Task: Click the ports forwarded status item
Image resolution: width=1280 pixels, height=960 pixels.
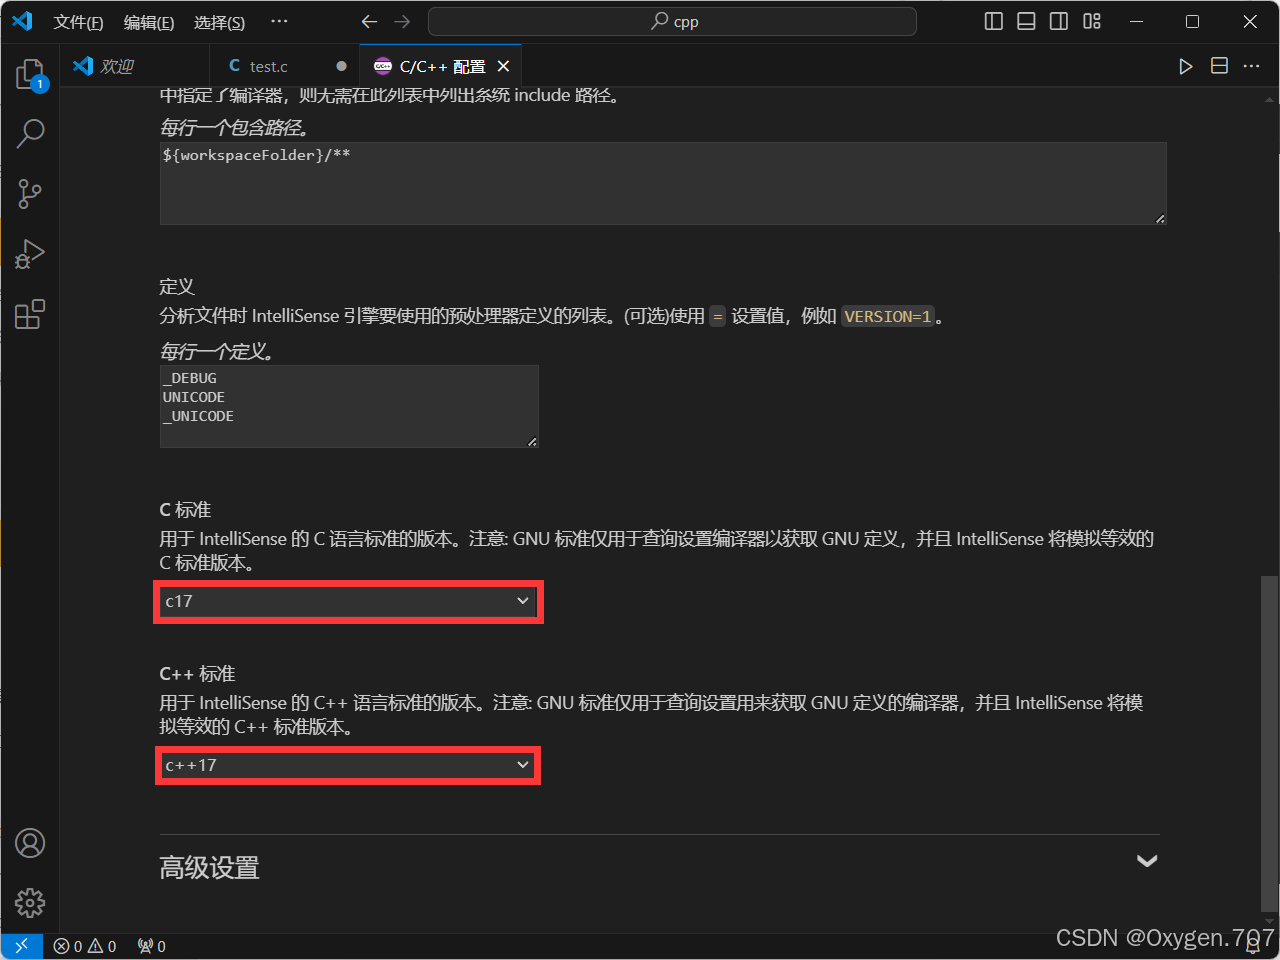Action: [152, 946]
